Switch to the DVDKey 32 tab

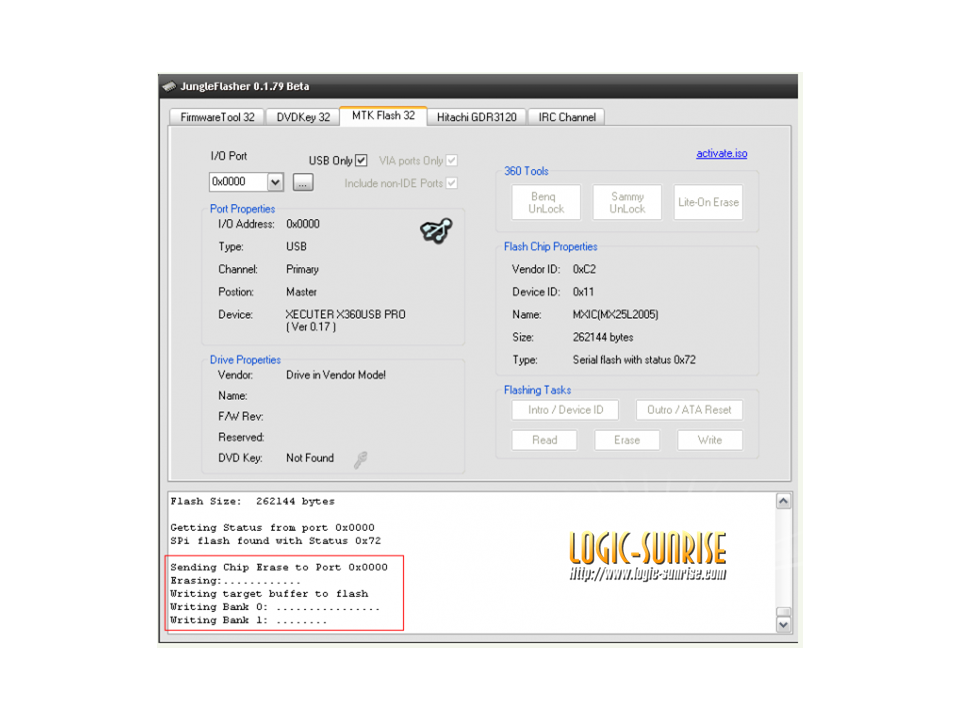pyautogui.click(x=303, y=117)
